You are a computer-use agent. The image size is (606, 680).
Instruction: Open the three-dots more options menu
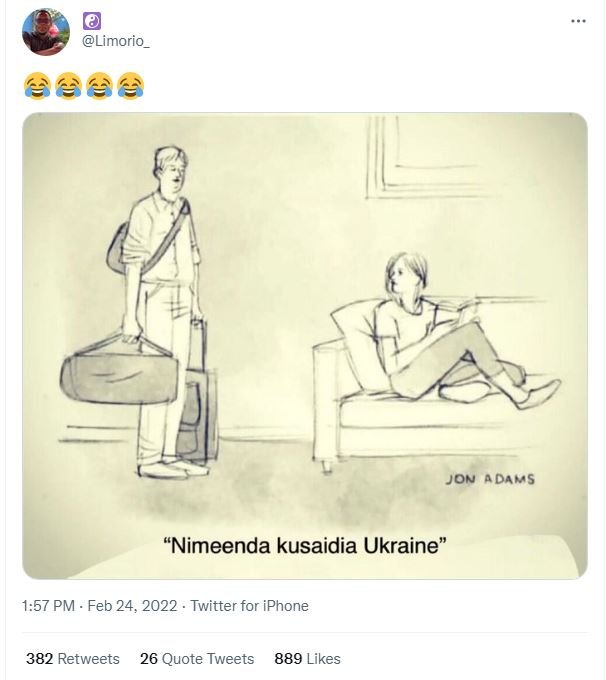point(578,21)
